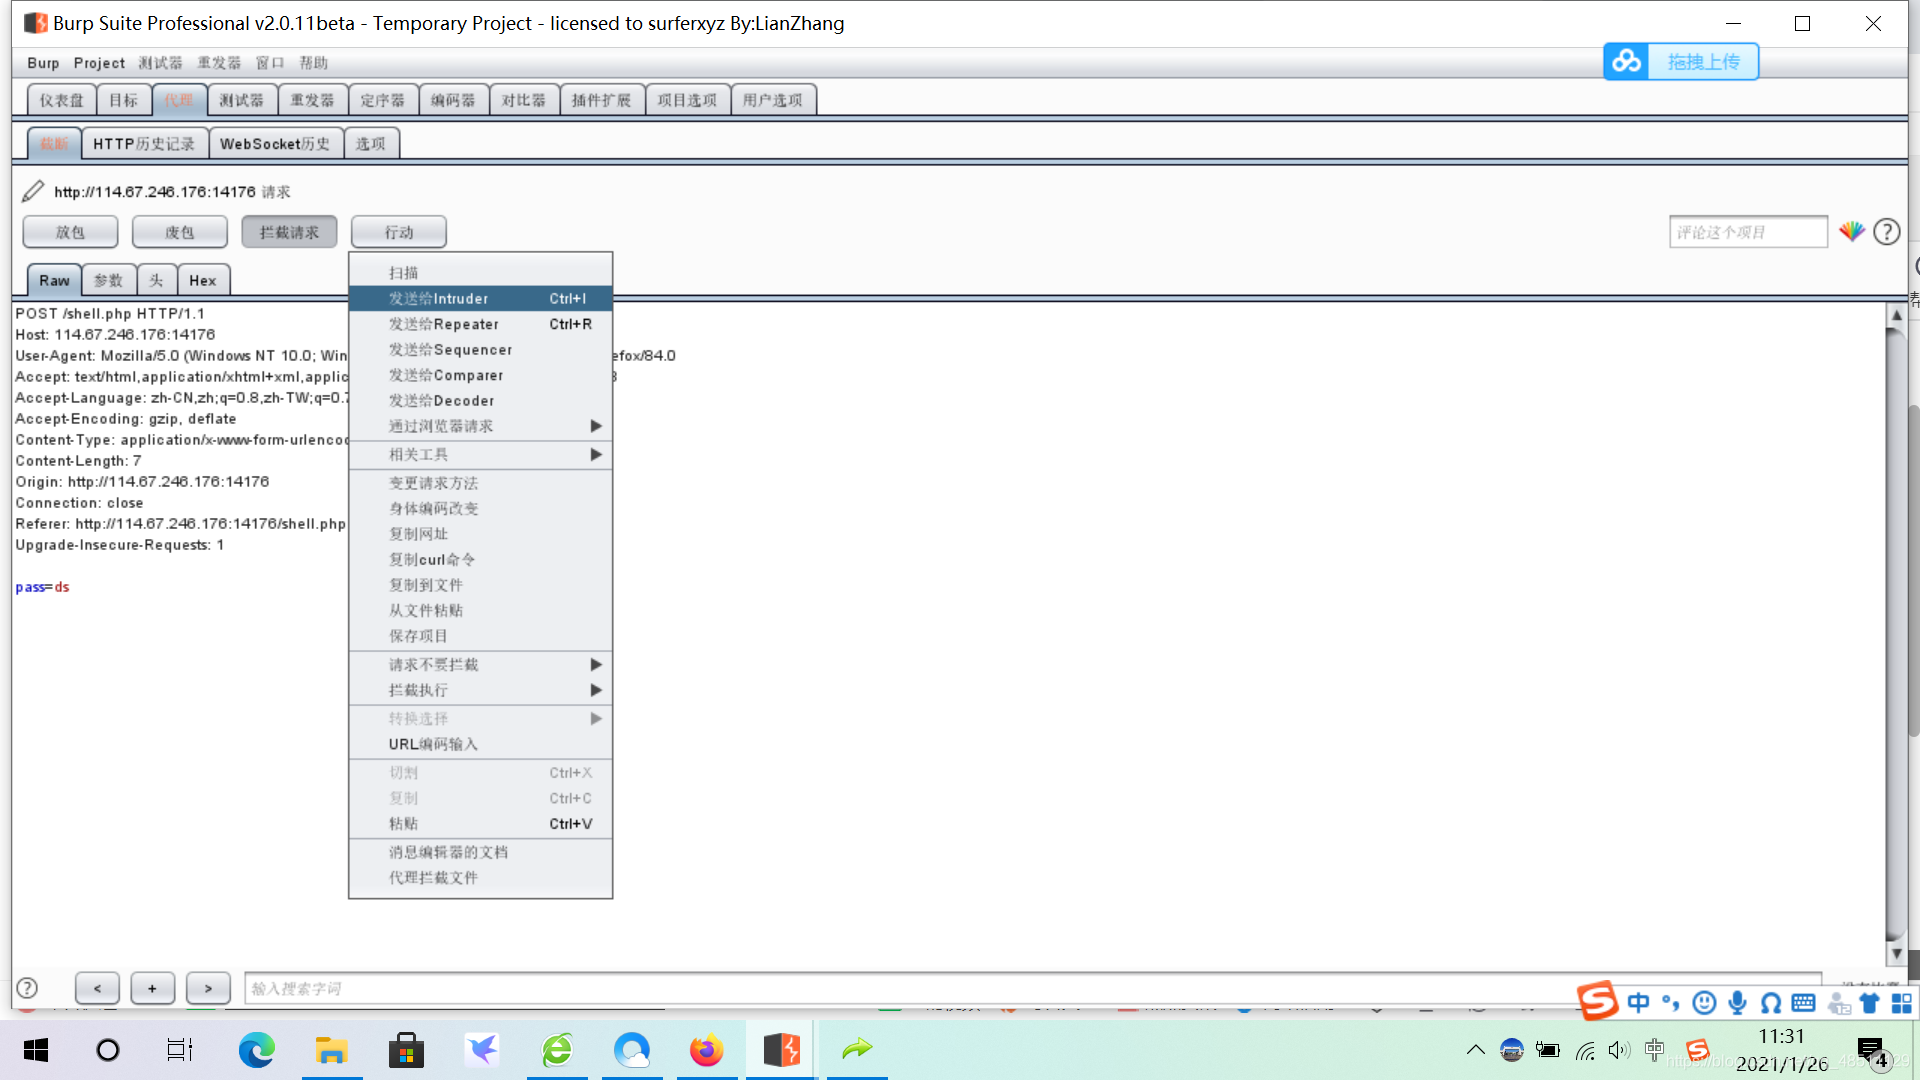Viewport: 1920px width, 1080px height.
Task: Launch Microsoft Edge from taskbar
Action: 256,1050
